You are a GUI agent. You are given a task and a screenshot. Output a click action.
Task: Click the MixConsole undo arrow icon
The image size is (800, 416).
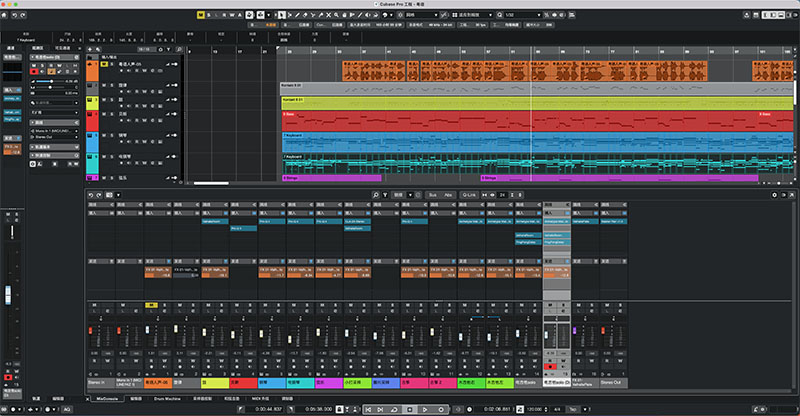coord(91,195)
